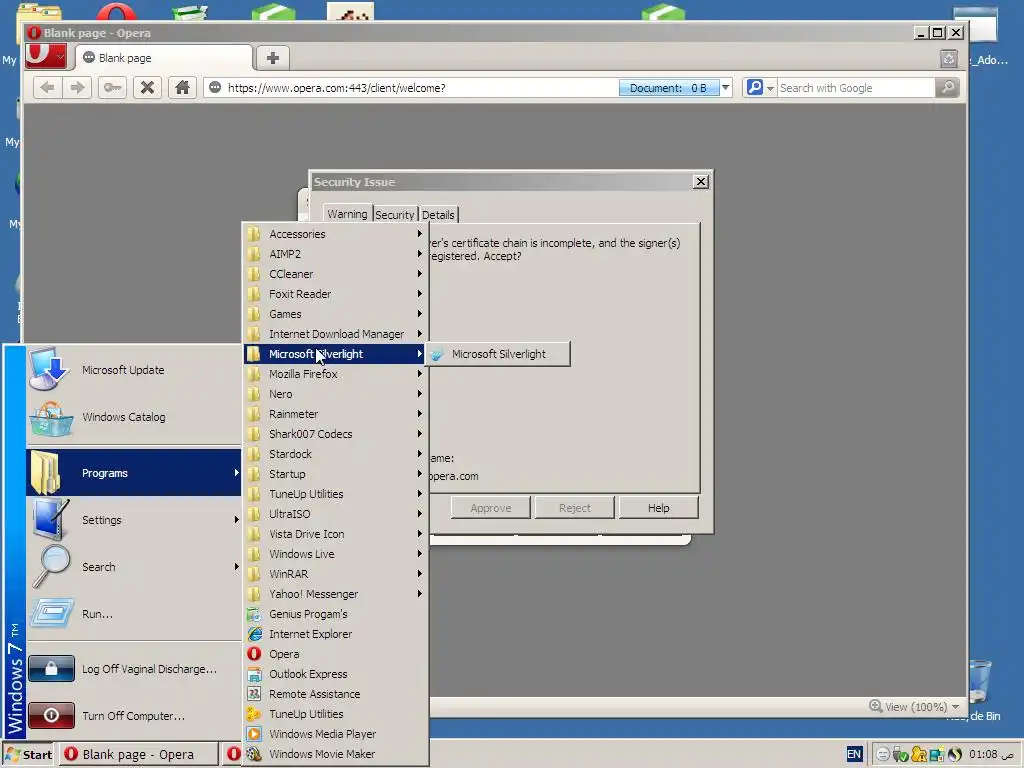Expand the Foxit Reader submenu
Viewport: 1024px width, 768px height.
coord(336,294)
